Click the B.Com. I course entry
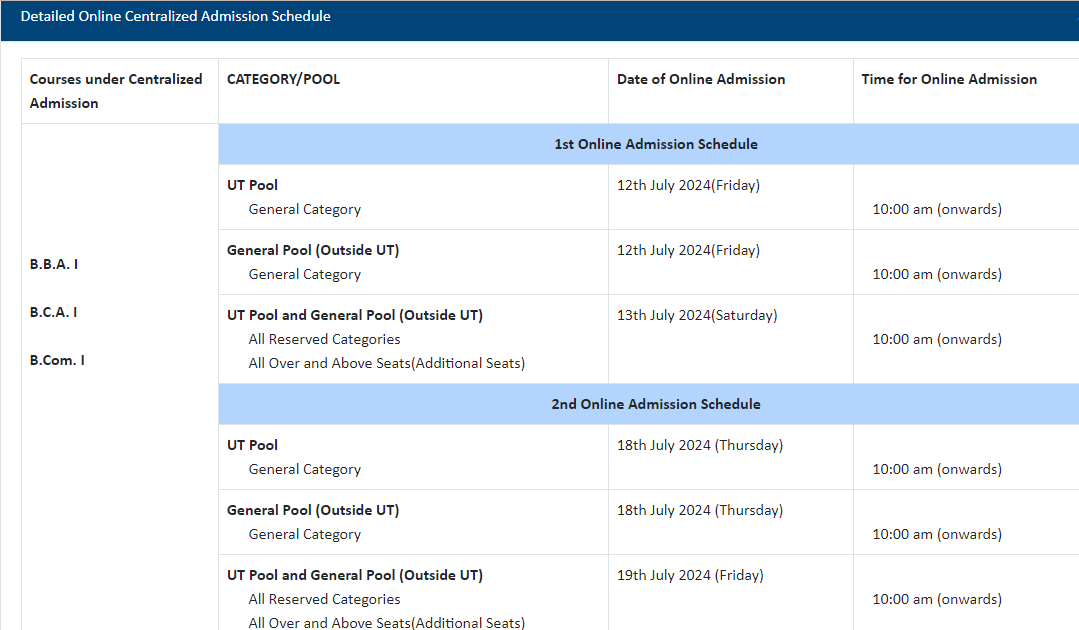Image resolution: width=1079 pixels, height=630 pixels. tap(57, 360)
